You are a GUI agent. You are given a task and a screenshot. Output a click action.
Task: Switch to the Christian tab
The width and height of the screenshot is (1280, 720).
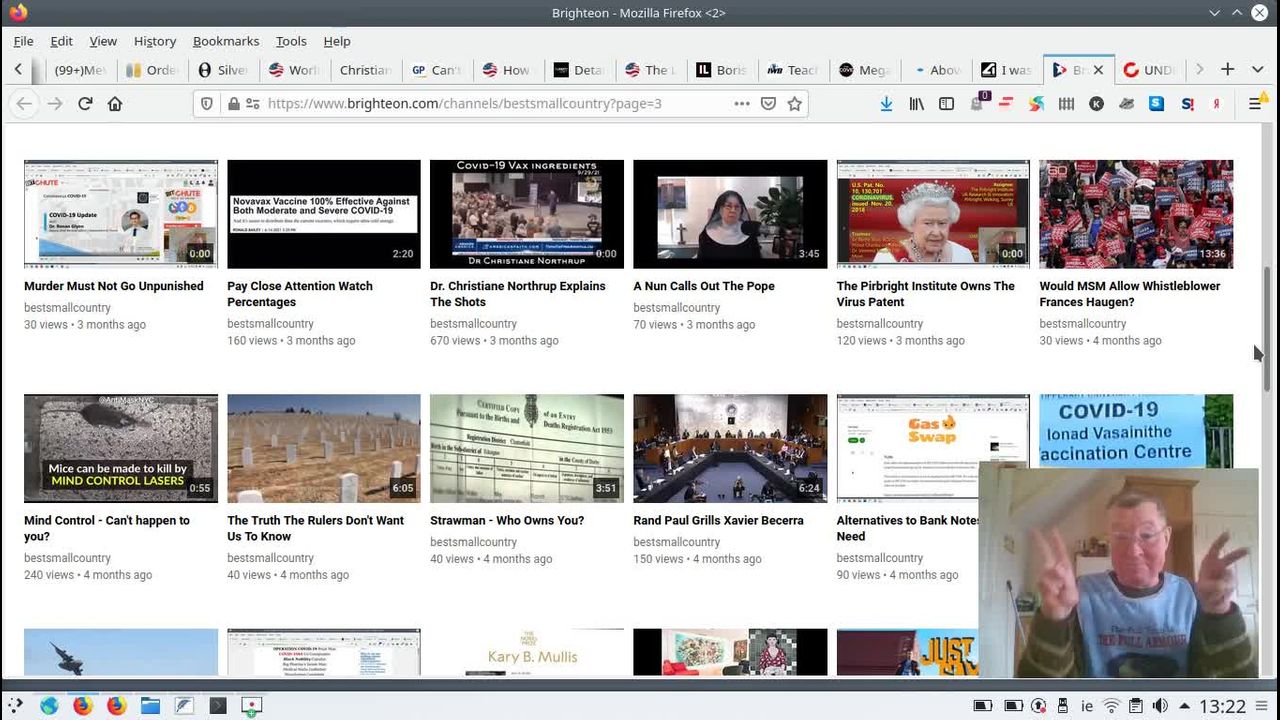(365, 70)
